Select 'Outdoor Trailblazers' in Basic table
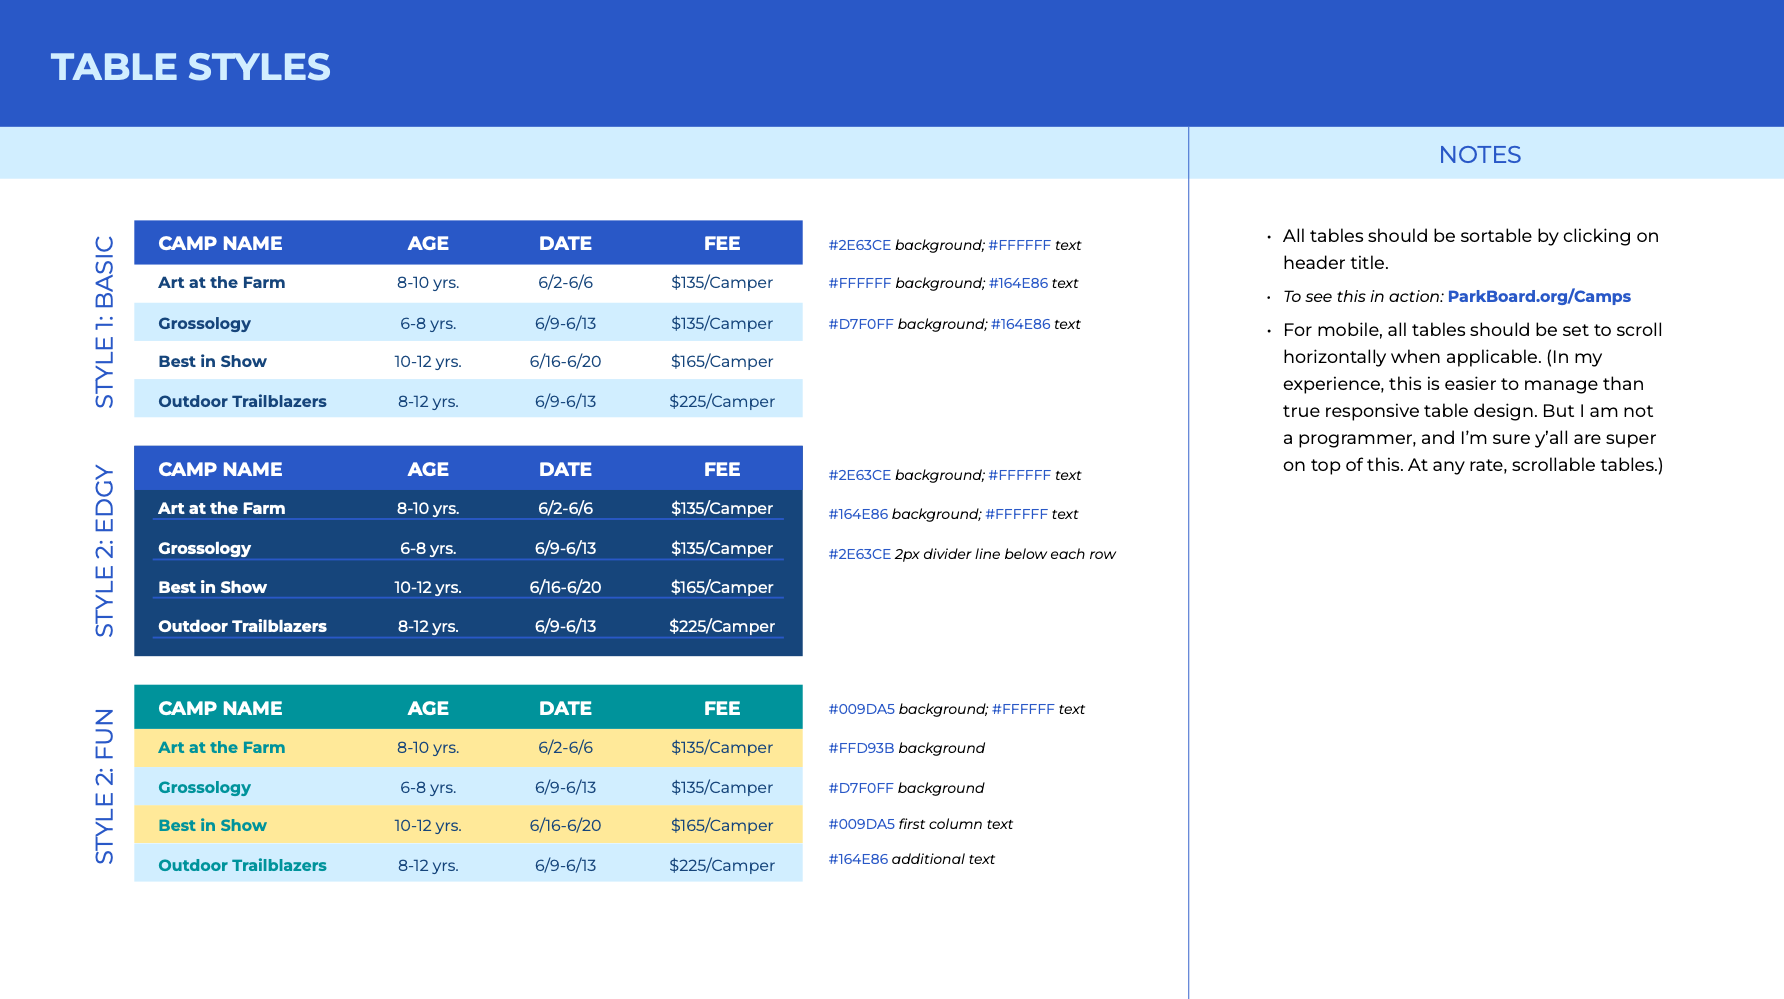This screenshot has height=999, width=1784. click(x=242, y=401)
